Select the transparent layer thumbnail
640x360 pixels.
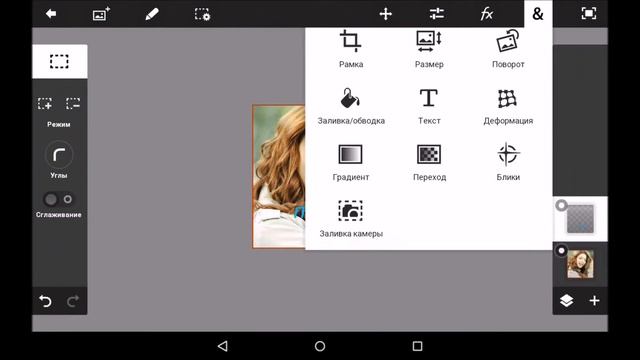click(x=580, y=219)
